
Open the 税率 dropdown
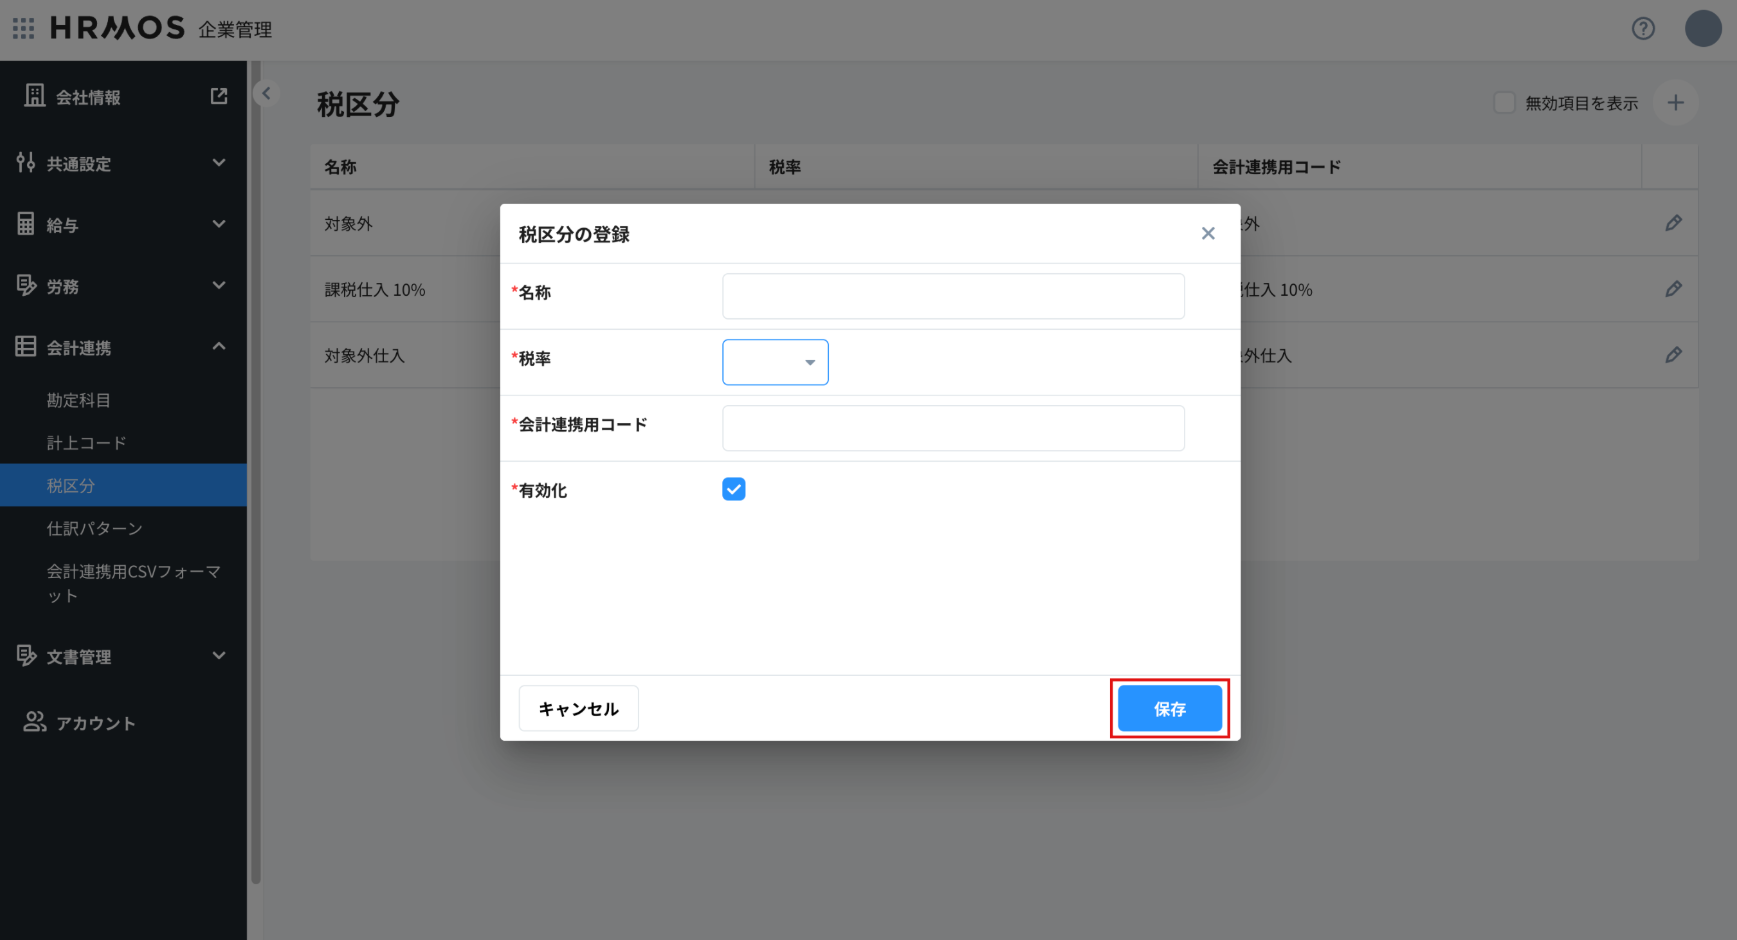click(775, 362)
